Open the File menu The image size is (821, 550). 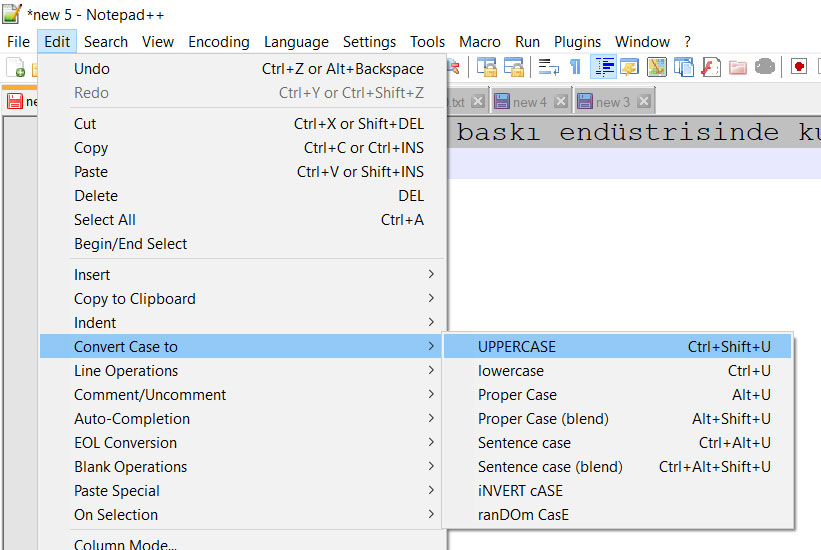click(x=18, y=41)
